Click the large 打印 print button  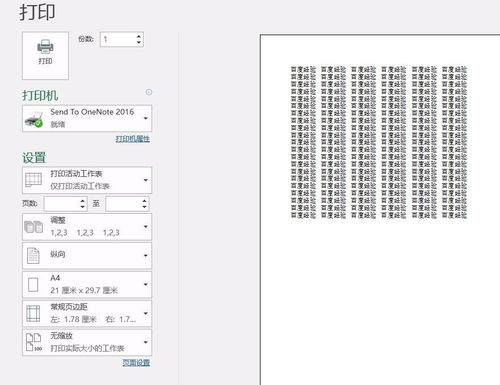coord(45,56)
